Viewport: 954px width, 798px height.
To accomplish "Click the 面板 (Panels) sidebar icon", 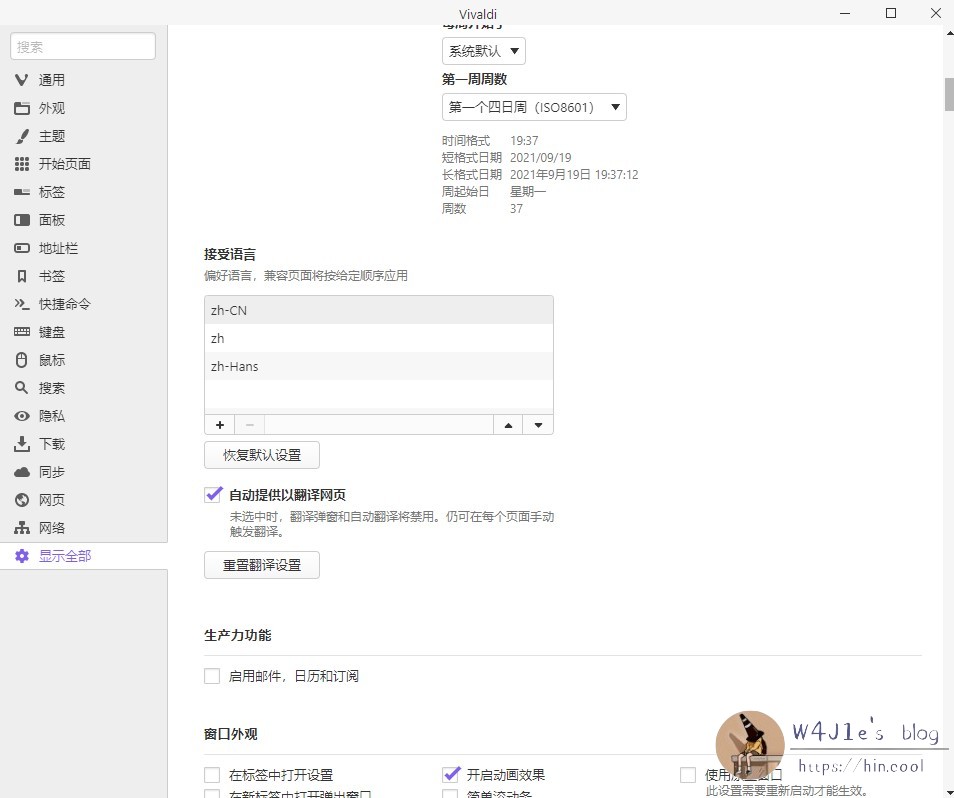I will coord(52,220).
